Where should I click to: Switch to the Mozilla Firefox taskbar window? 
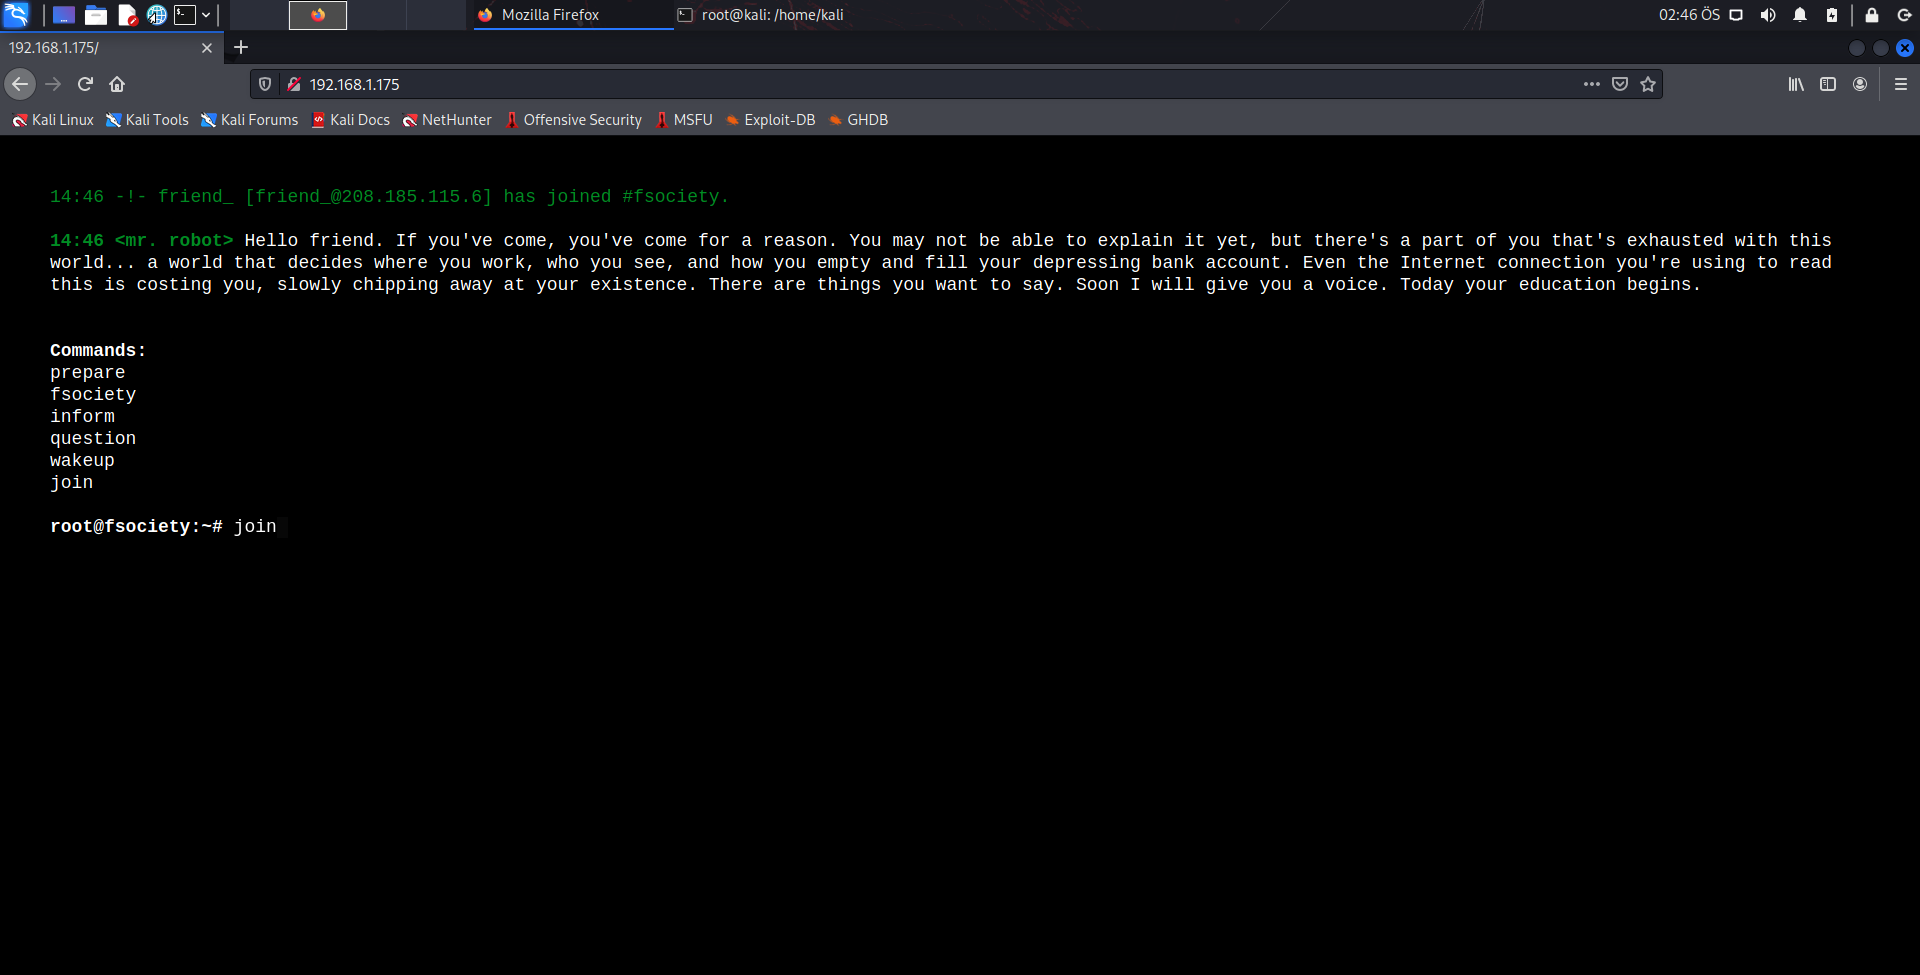pyautogui.click(x=573, y=15)
